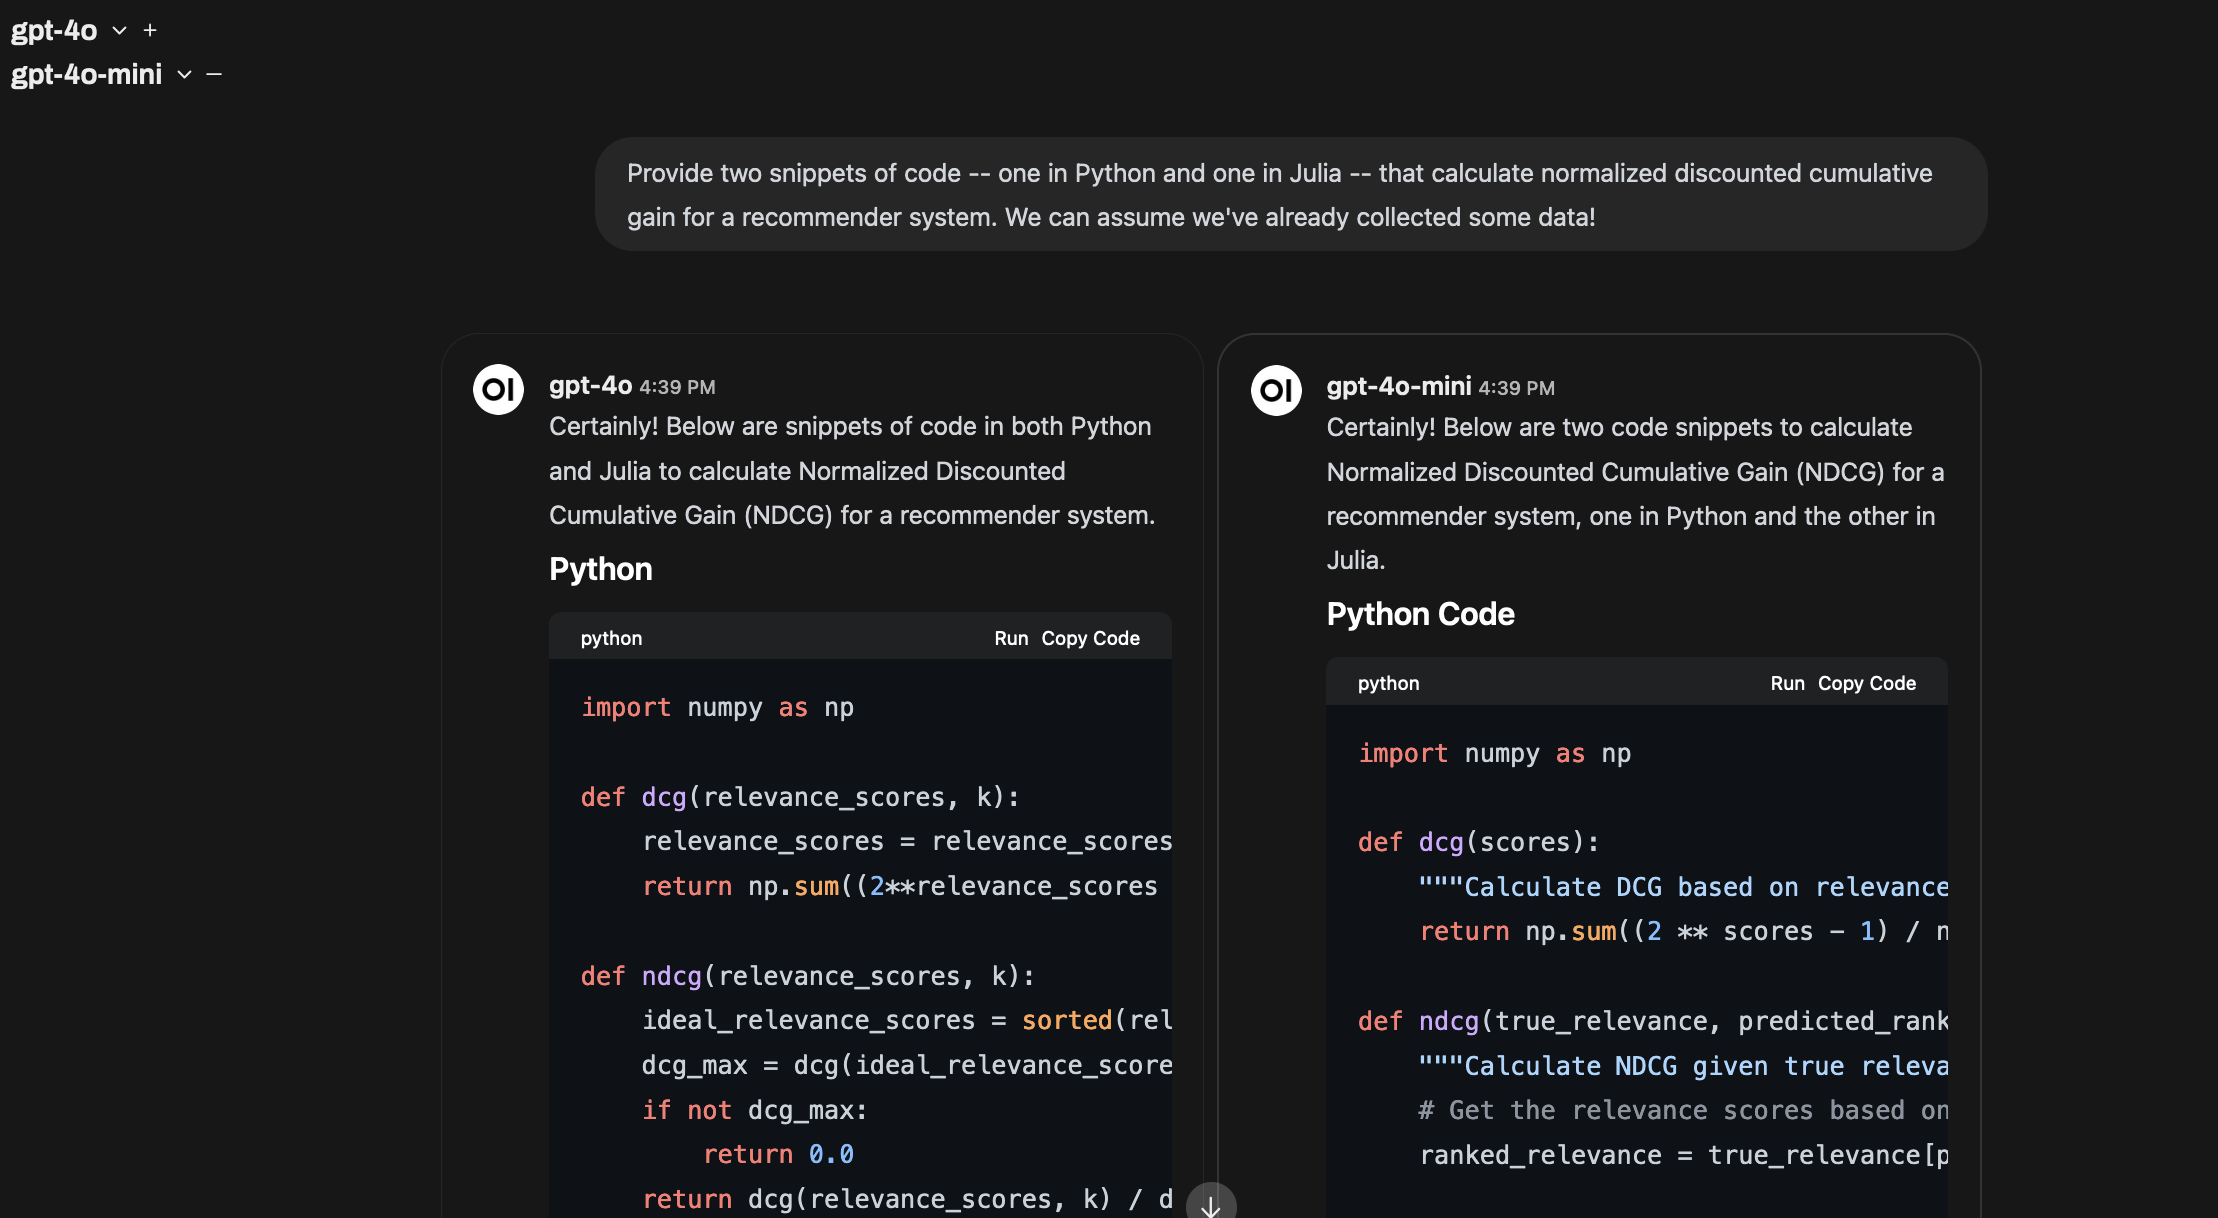Image resolution: width=2218 pixels, height=1218 pixels.
Task: Click the gpt-4o model name at top
Action: point(54,31)
